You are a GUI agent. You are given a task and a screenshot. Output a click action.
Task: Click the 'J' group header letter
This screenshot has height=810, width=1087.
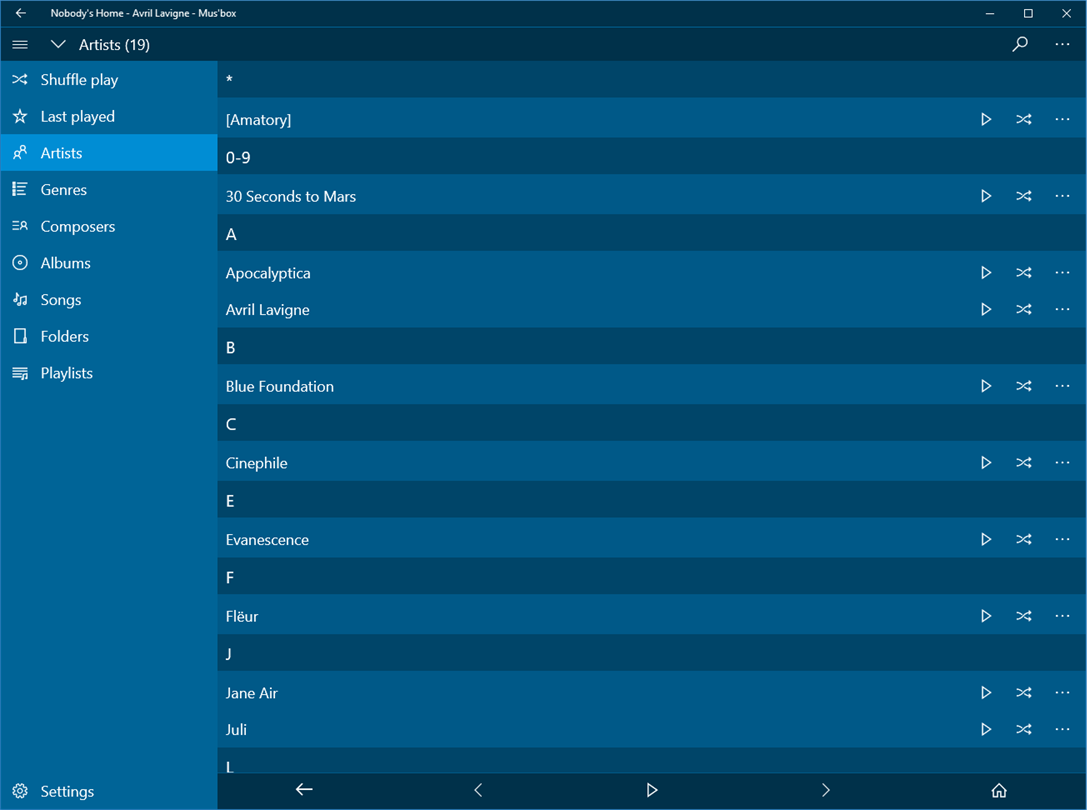pos(229,654)
